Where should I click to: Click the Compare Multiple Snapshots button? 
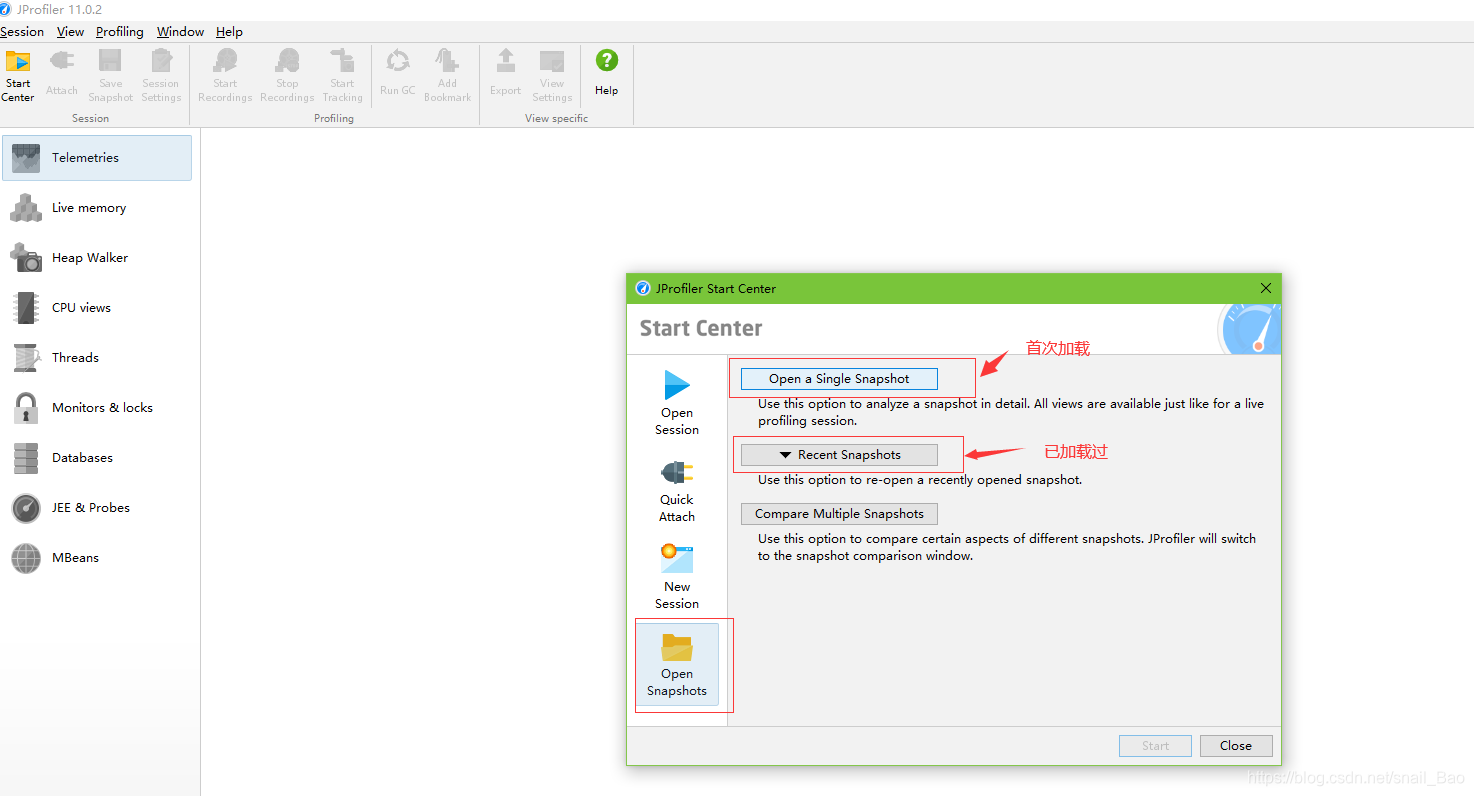click(x=839, y=514)
